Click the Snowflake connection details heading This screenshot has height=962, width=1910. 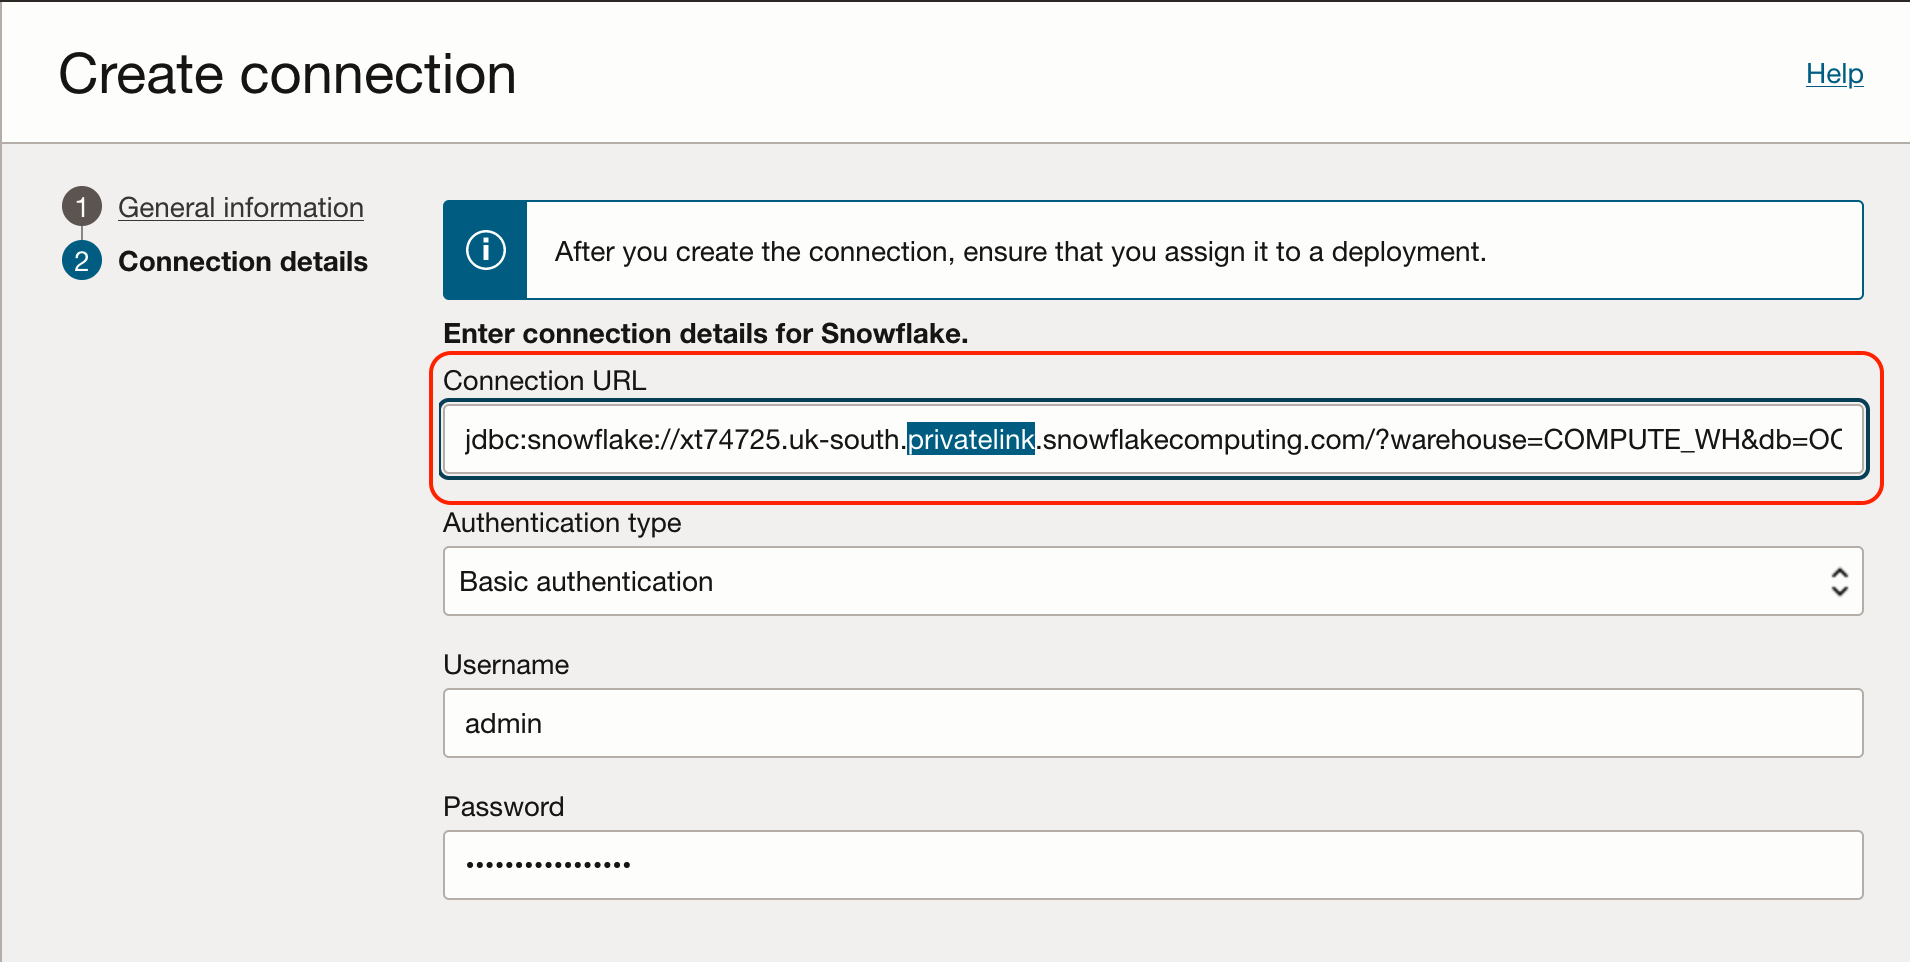[705, 333]
